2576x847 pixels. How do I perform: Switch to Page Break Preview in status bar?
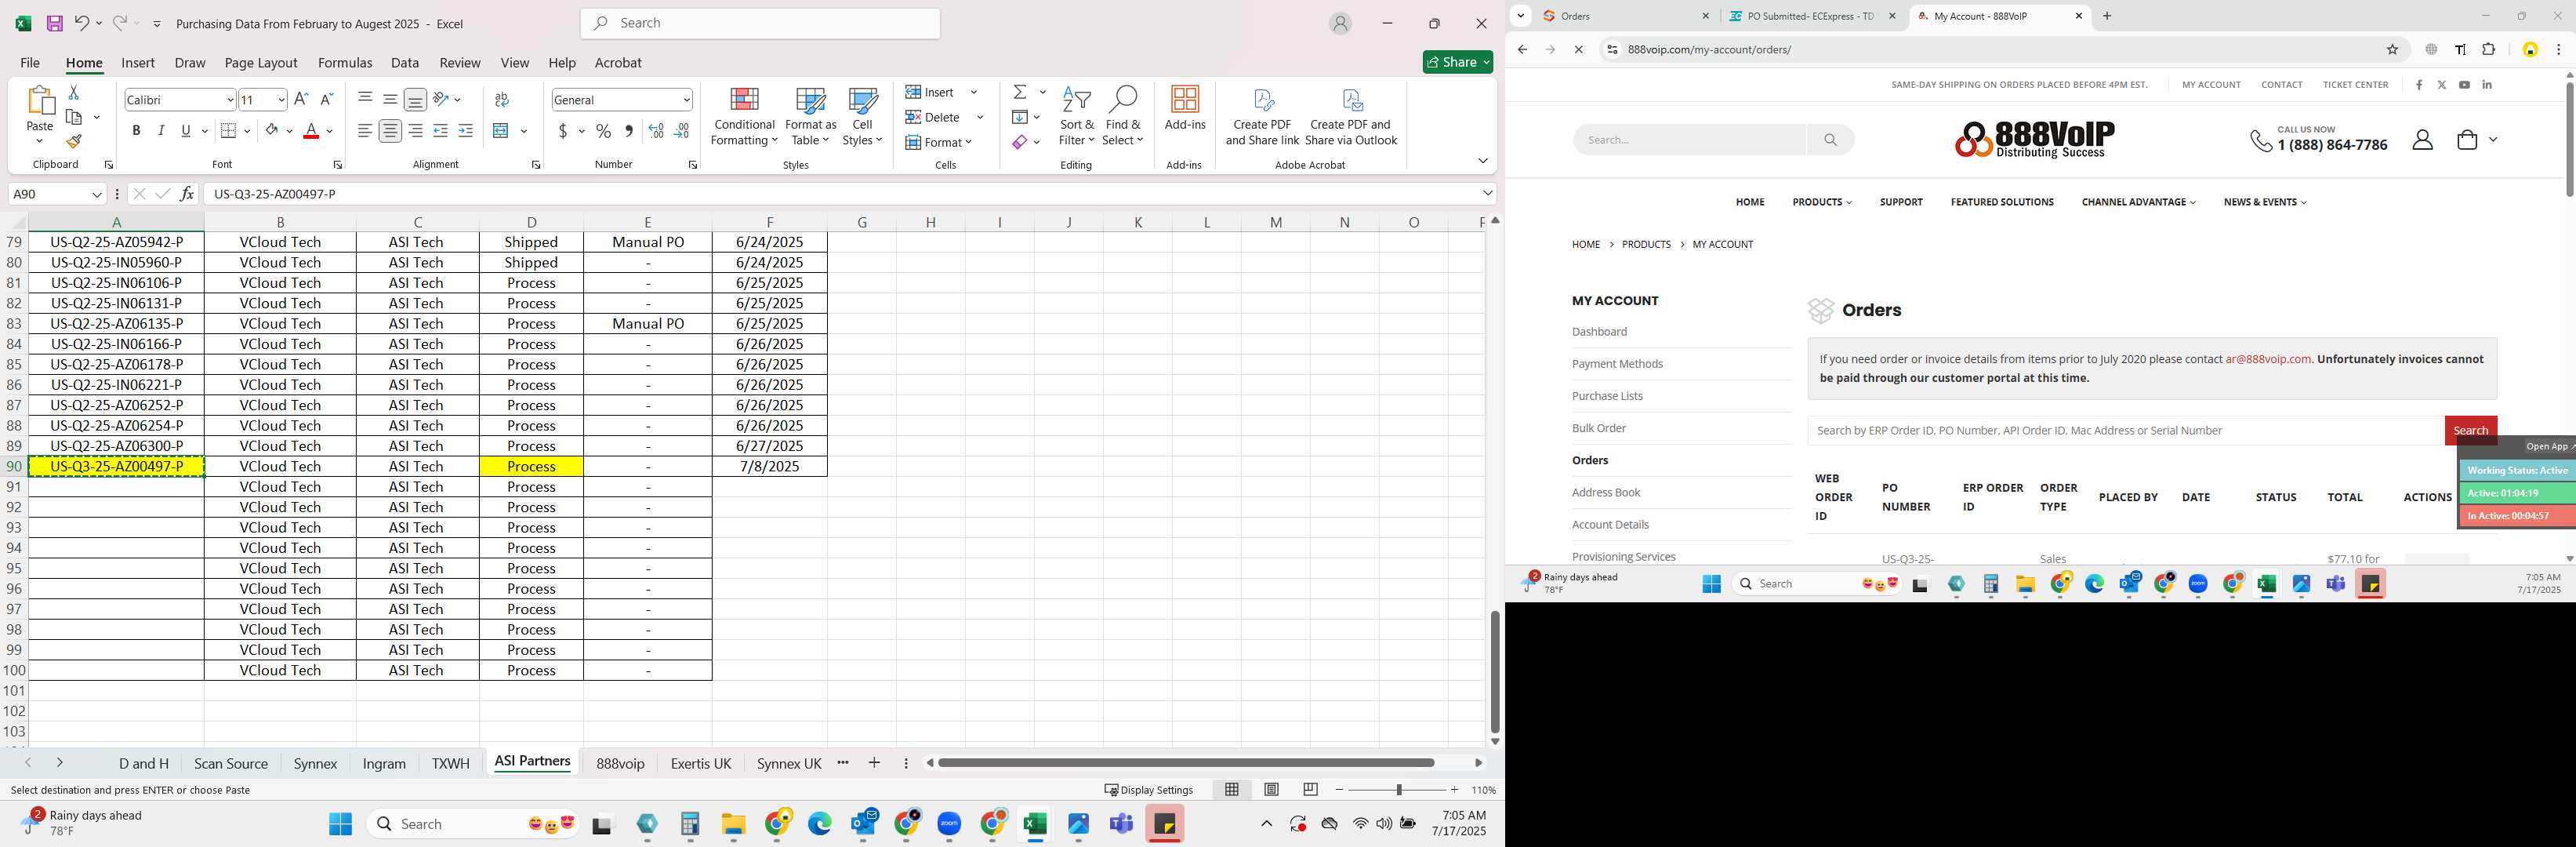click(1310, 789)
